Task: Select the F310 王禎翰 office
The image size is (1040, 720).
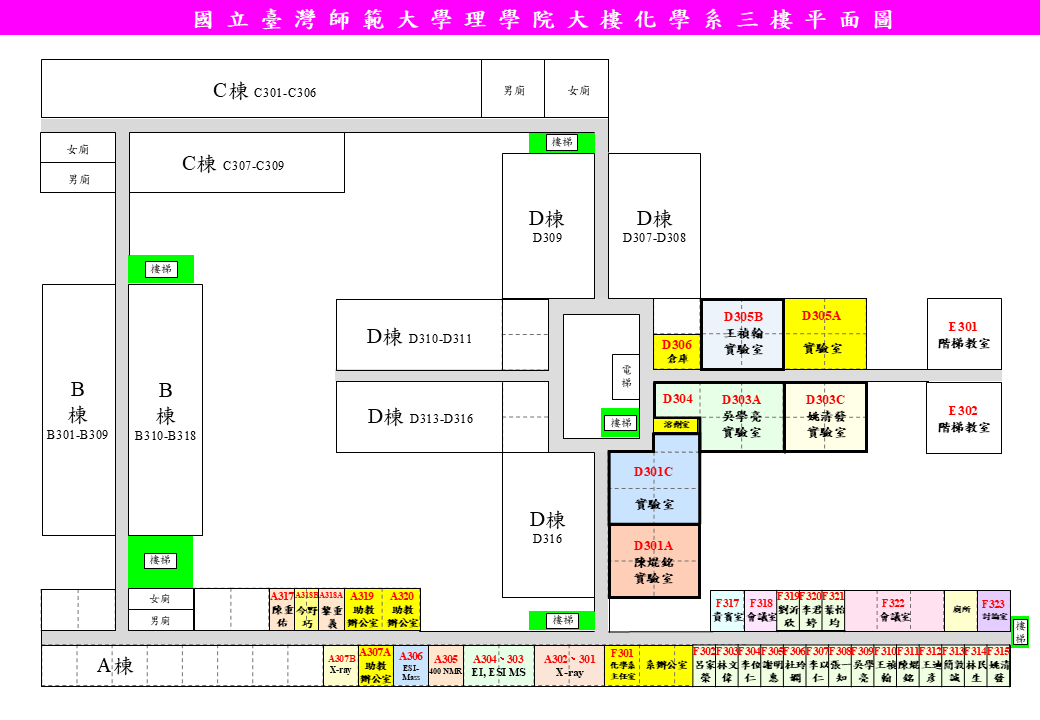Action: [x=885, y=666]
